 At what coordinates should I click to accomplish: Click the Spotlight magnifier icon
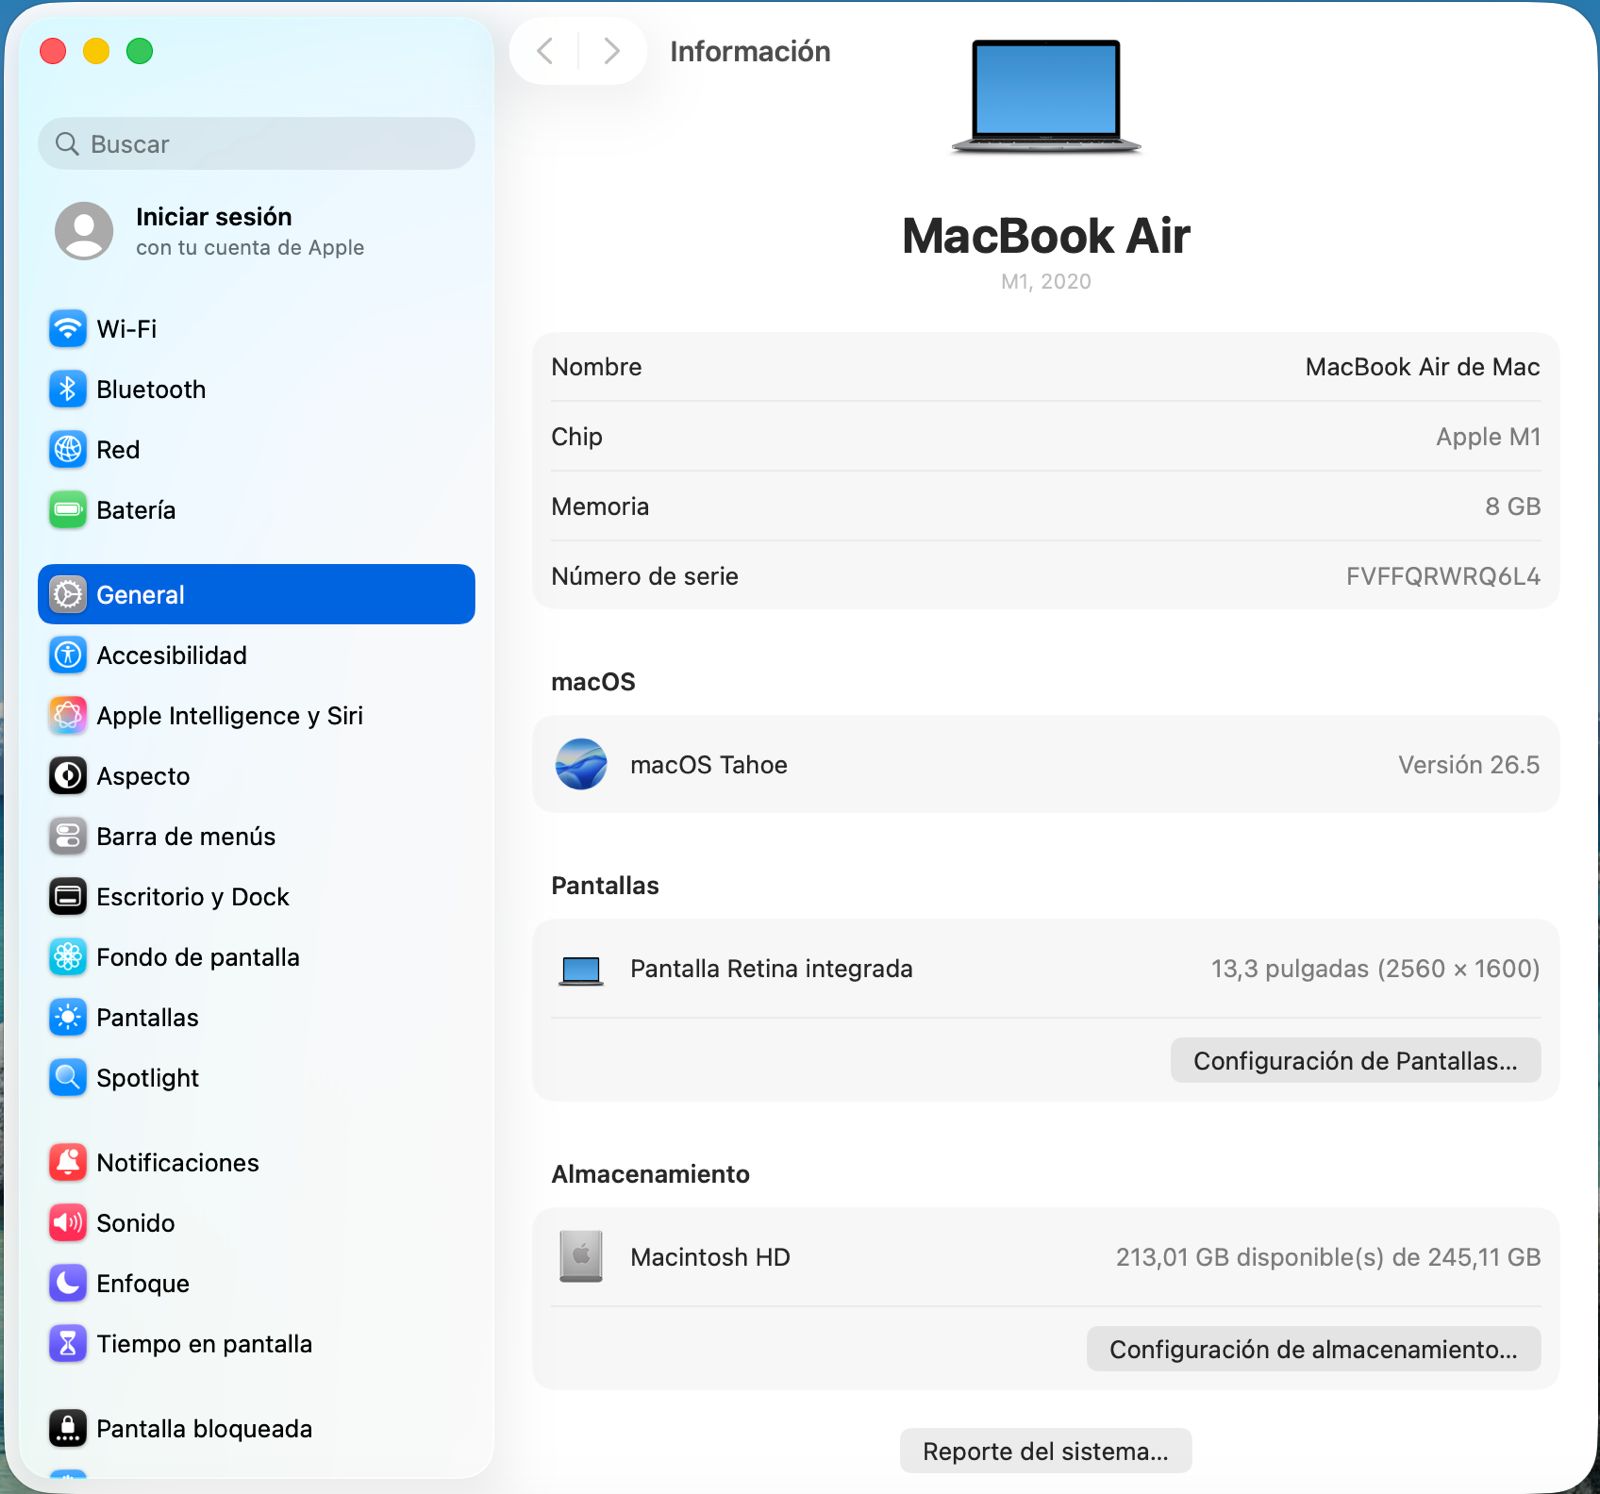coord(68,1078)
